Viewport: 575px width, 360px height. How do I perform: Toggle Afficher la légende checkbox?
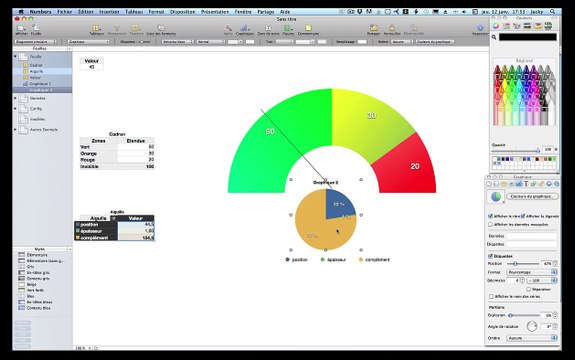tap(523, 216)
